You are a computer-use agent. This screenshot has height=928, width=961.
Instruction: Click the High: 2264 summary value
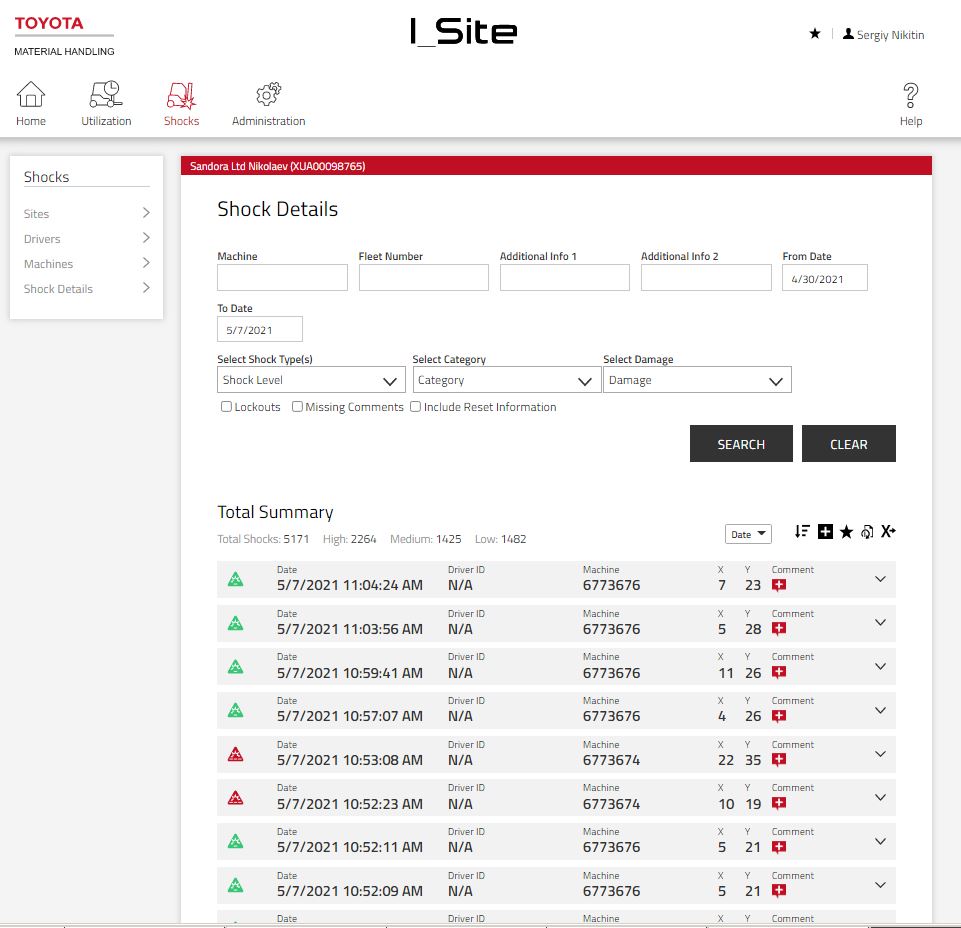click(x=349, y=539)
